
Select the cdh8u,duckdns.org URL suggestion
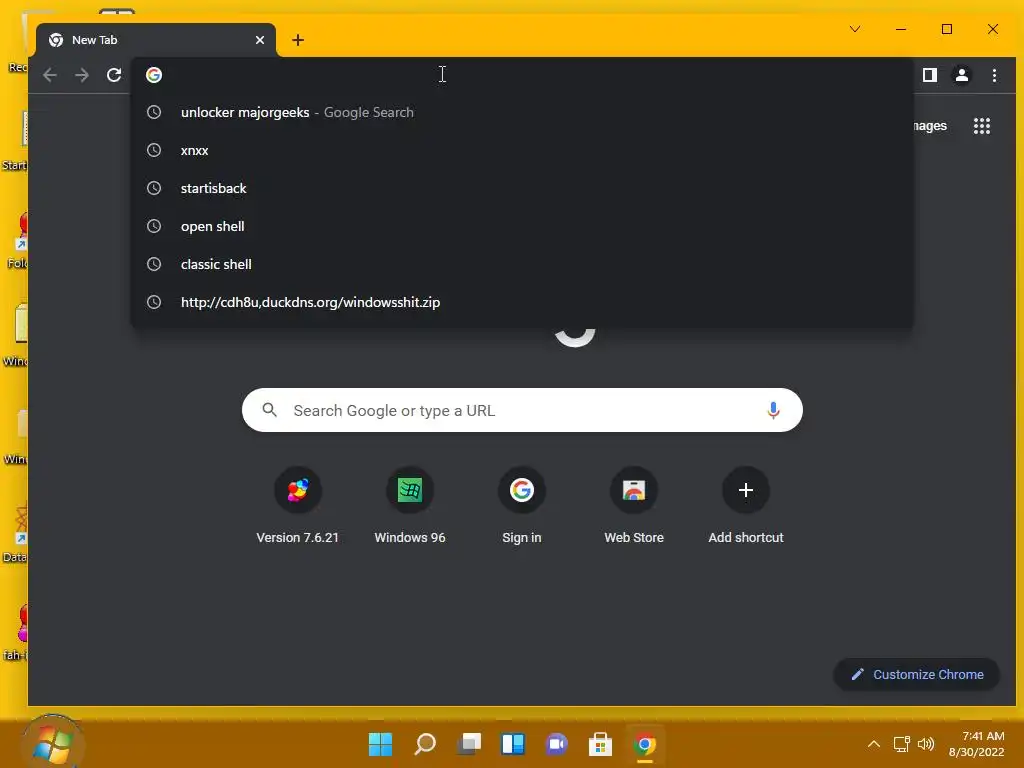(522, 302)
